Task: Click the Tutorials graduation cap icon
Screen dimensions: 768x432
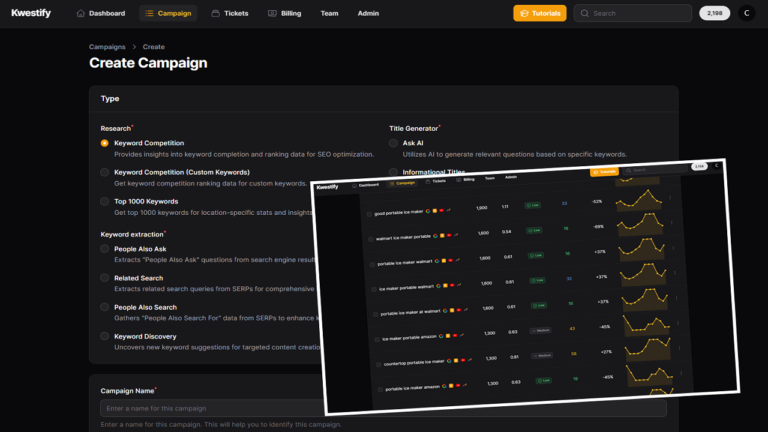Action: (x=523, y=14)
